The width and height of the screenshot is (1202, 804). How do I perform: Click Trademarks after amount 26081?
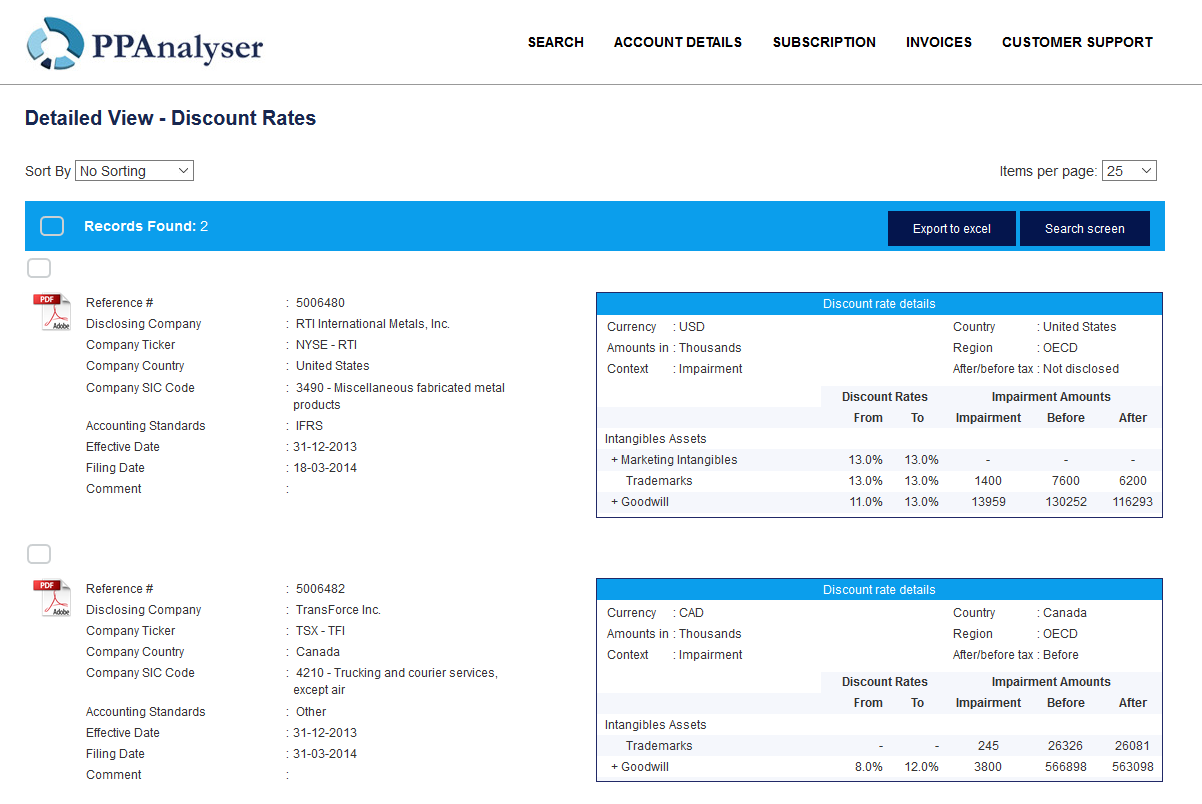[x=1133, y=746]
